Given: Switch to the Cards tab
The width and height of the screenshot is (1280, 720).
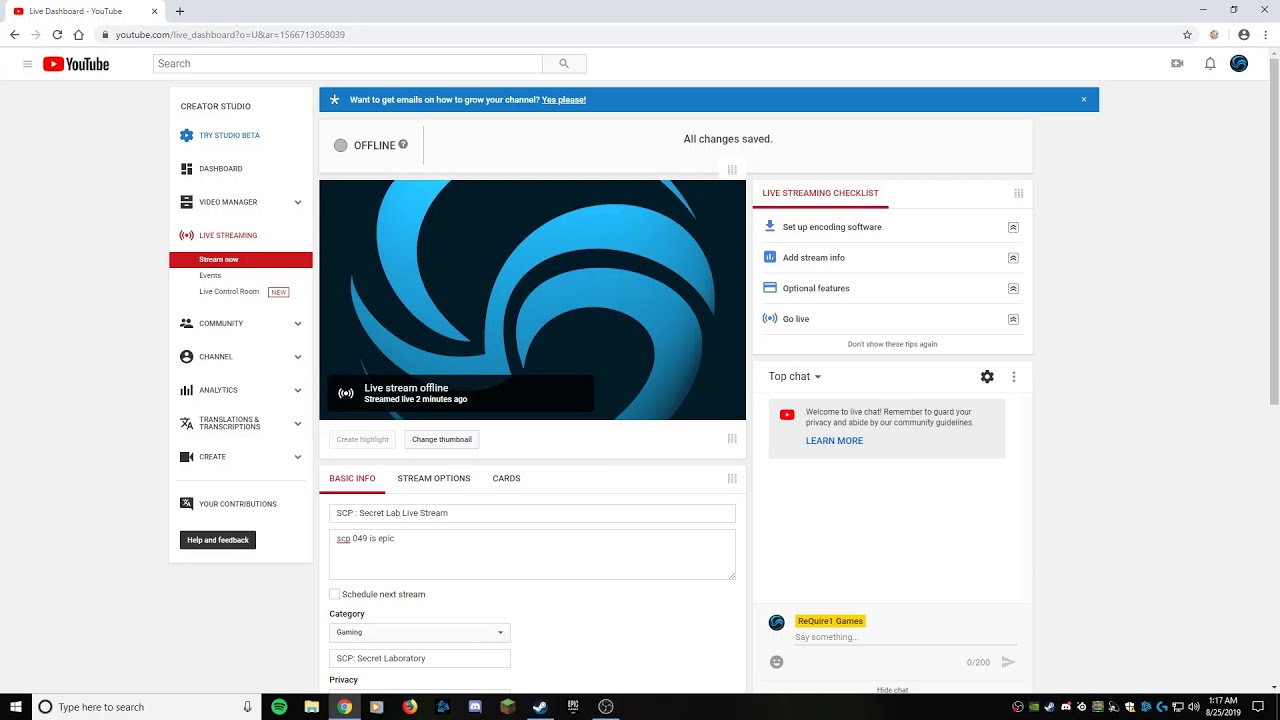Looking at the screenshot, I should (506, 479).
